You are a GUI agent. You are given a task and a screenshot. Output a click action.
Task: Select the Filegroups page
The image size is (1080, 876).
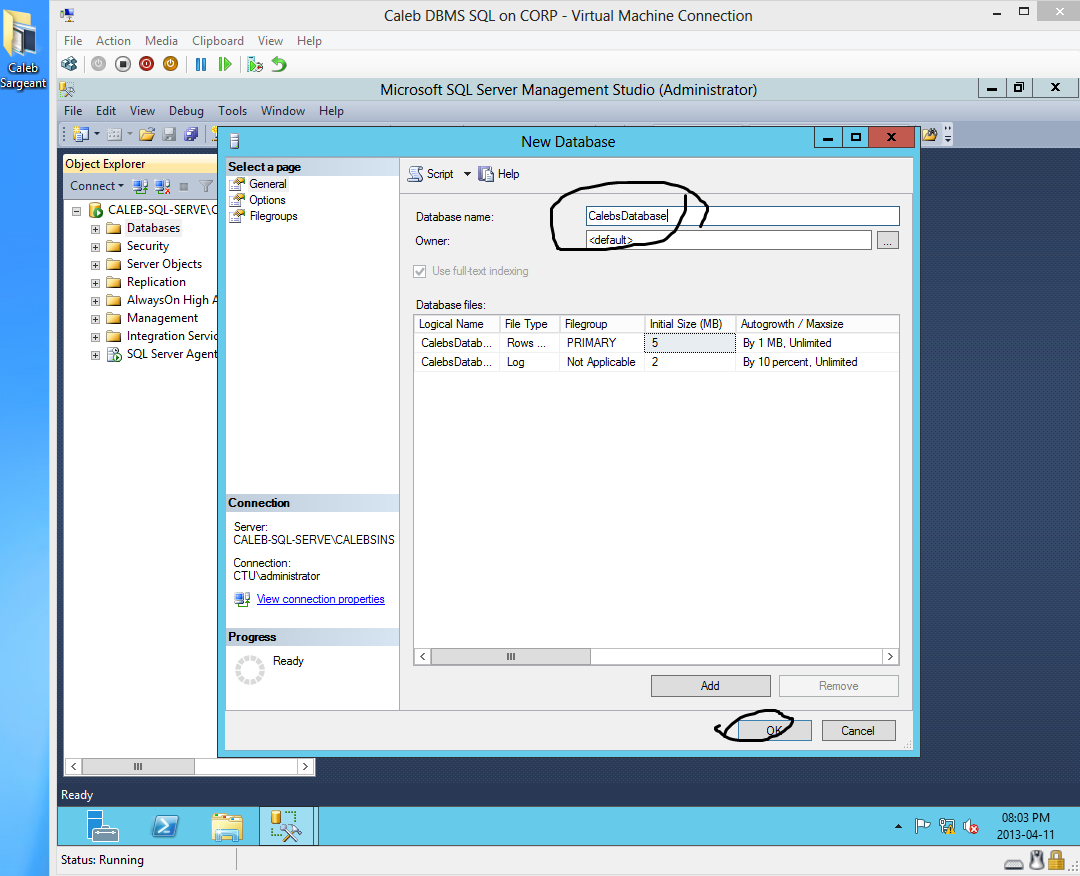[x=273, y=216]
